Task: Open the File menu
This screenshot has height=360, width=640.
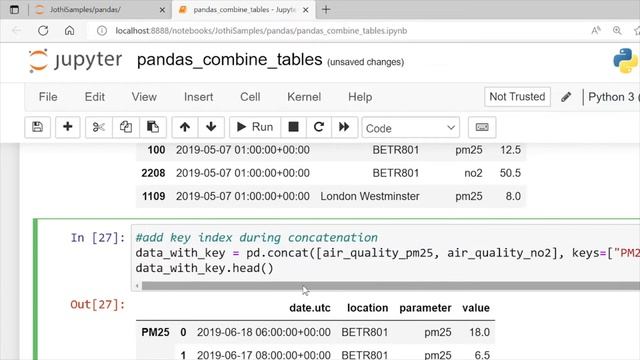Action: click(48, 97)
